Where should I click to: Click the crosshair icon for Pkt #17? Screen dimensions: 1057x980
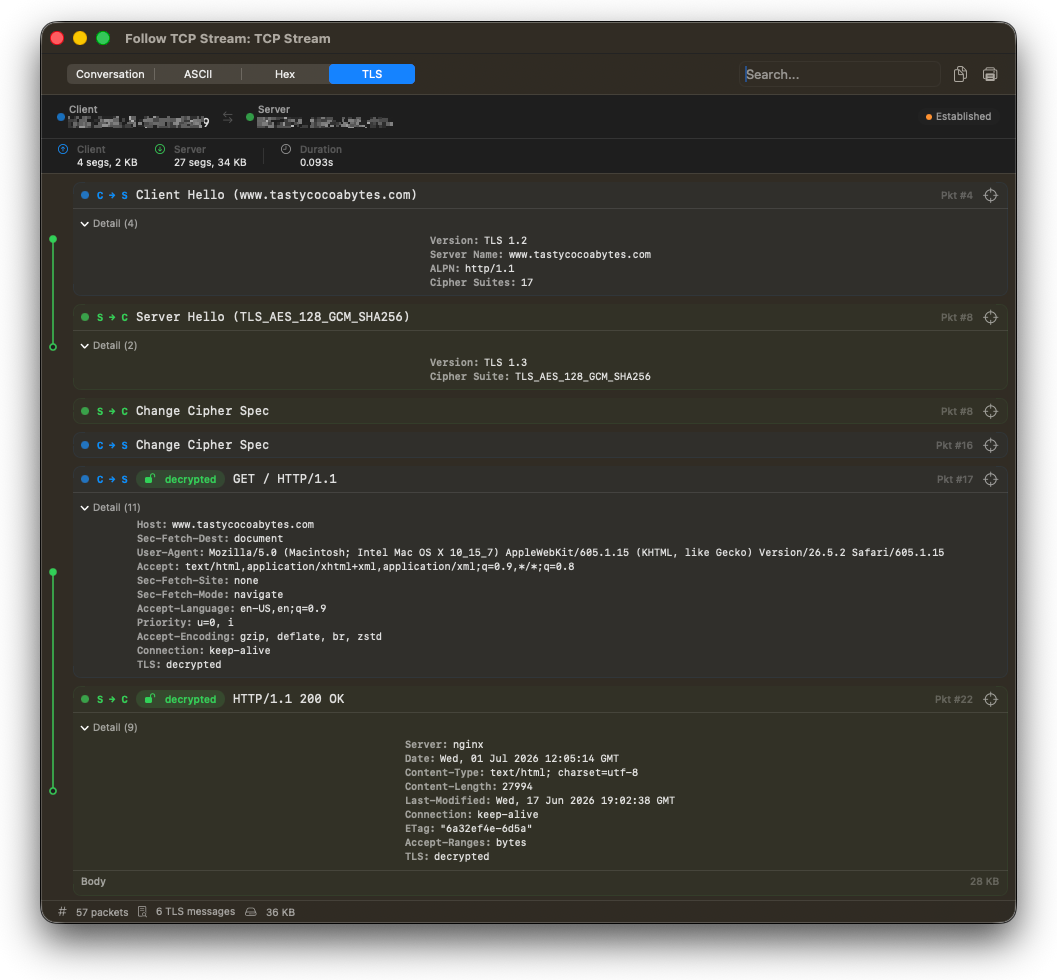point(990,479)
